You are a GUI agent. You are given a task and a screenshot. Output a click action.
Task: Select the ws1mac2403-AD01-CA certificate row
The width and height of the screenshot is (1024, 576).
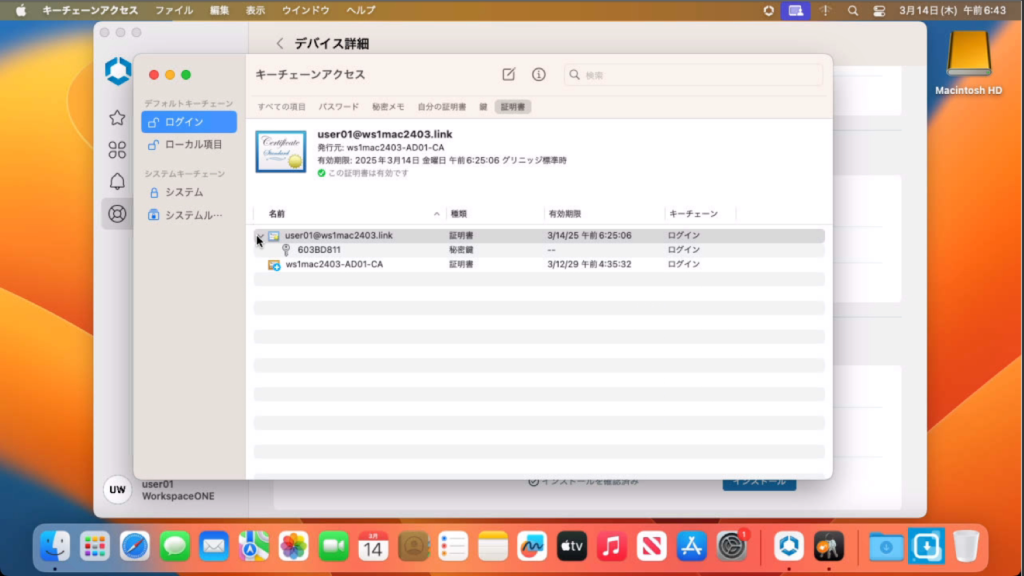pyautogui.click(x=334, y=265)
